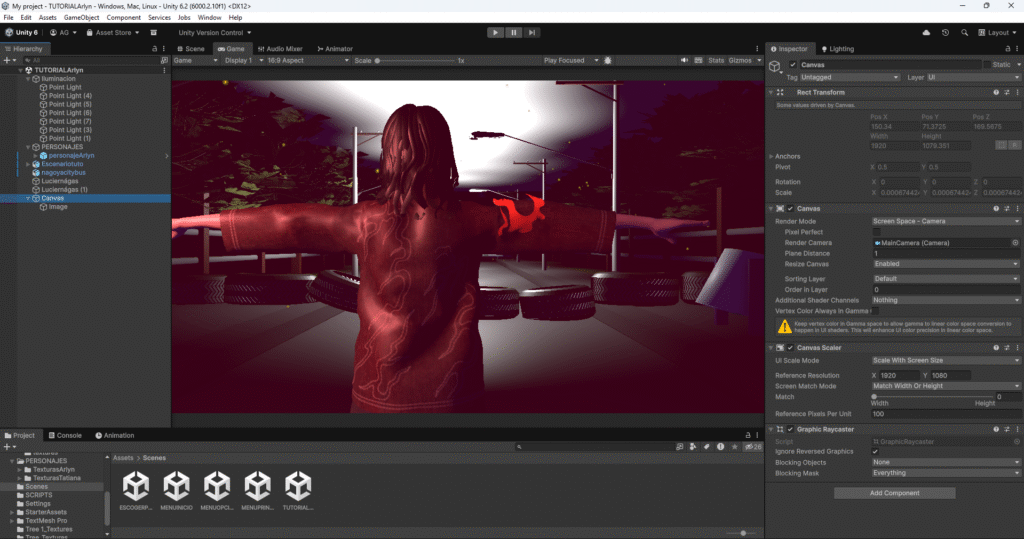This screenshot has height=539, width=1024.
Task: Open Unity Cloud from the cloud icon
Action: (x=926, y=32)
